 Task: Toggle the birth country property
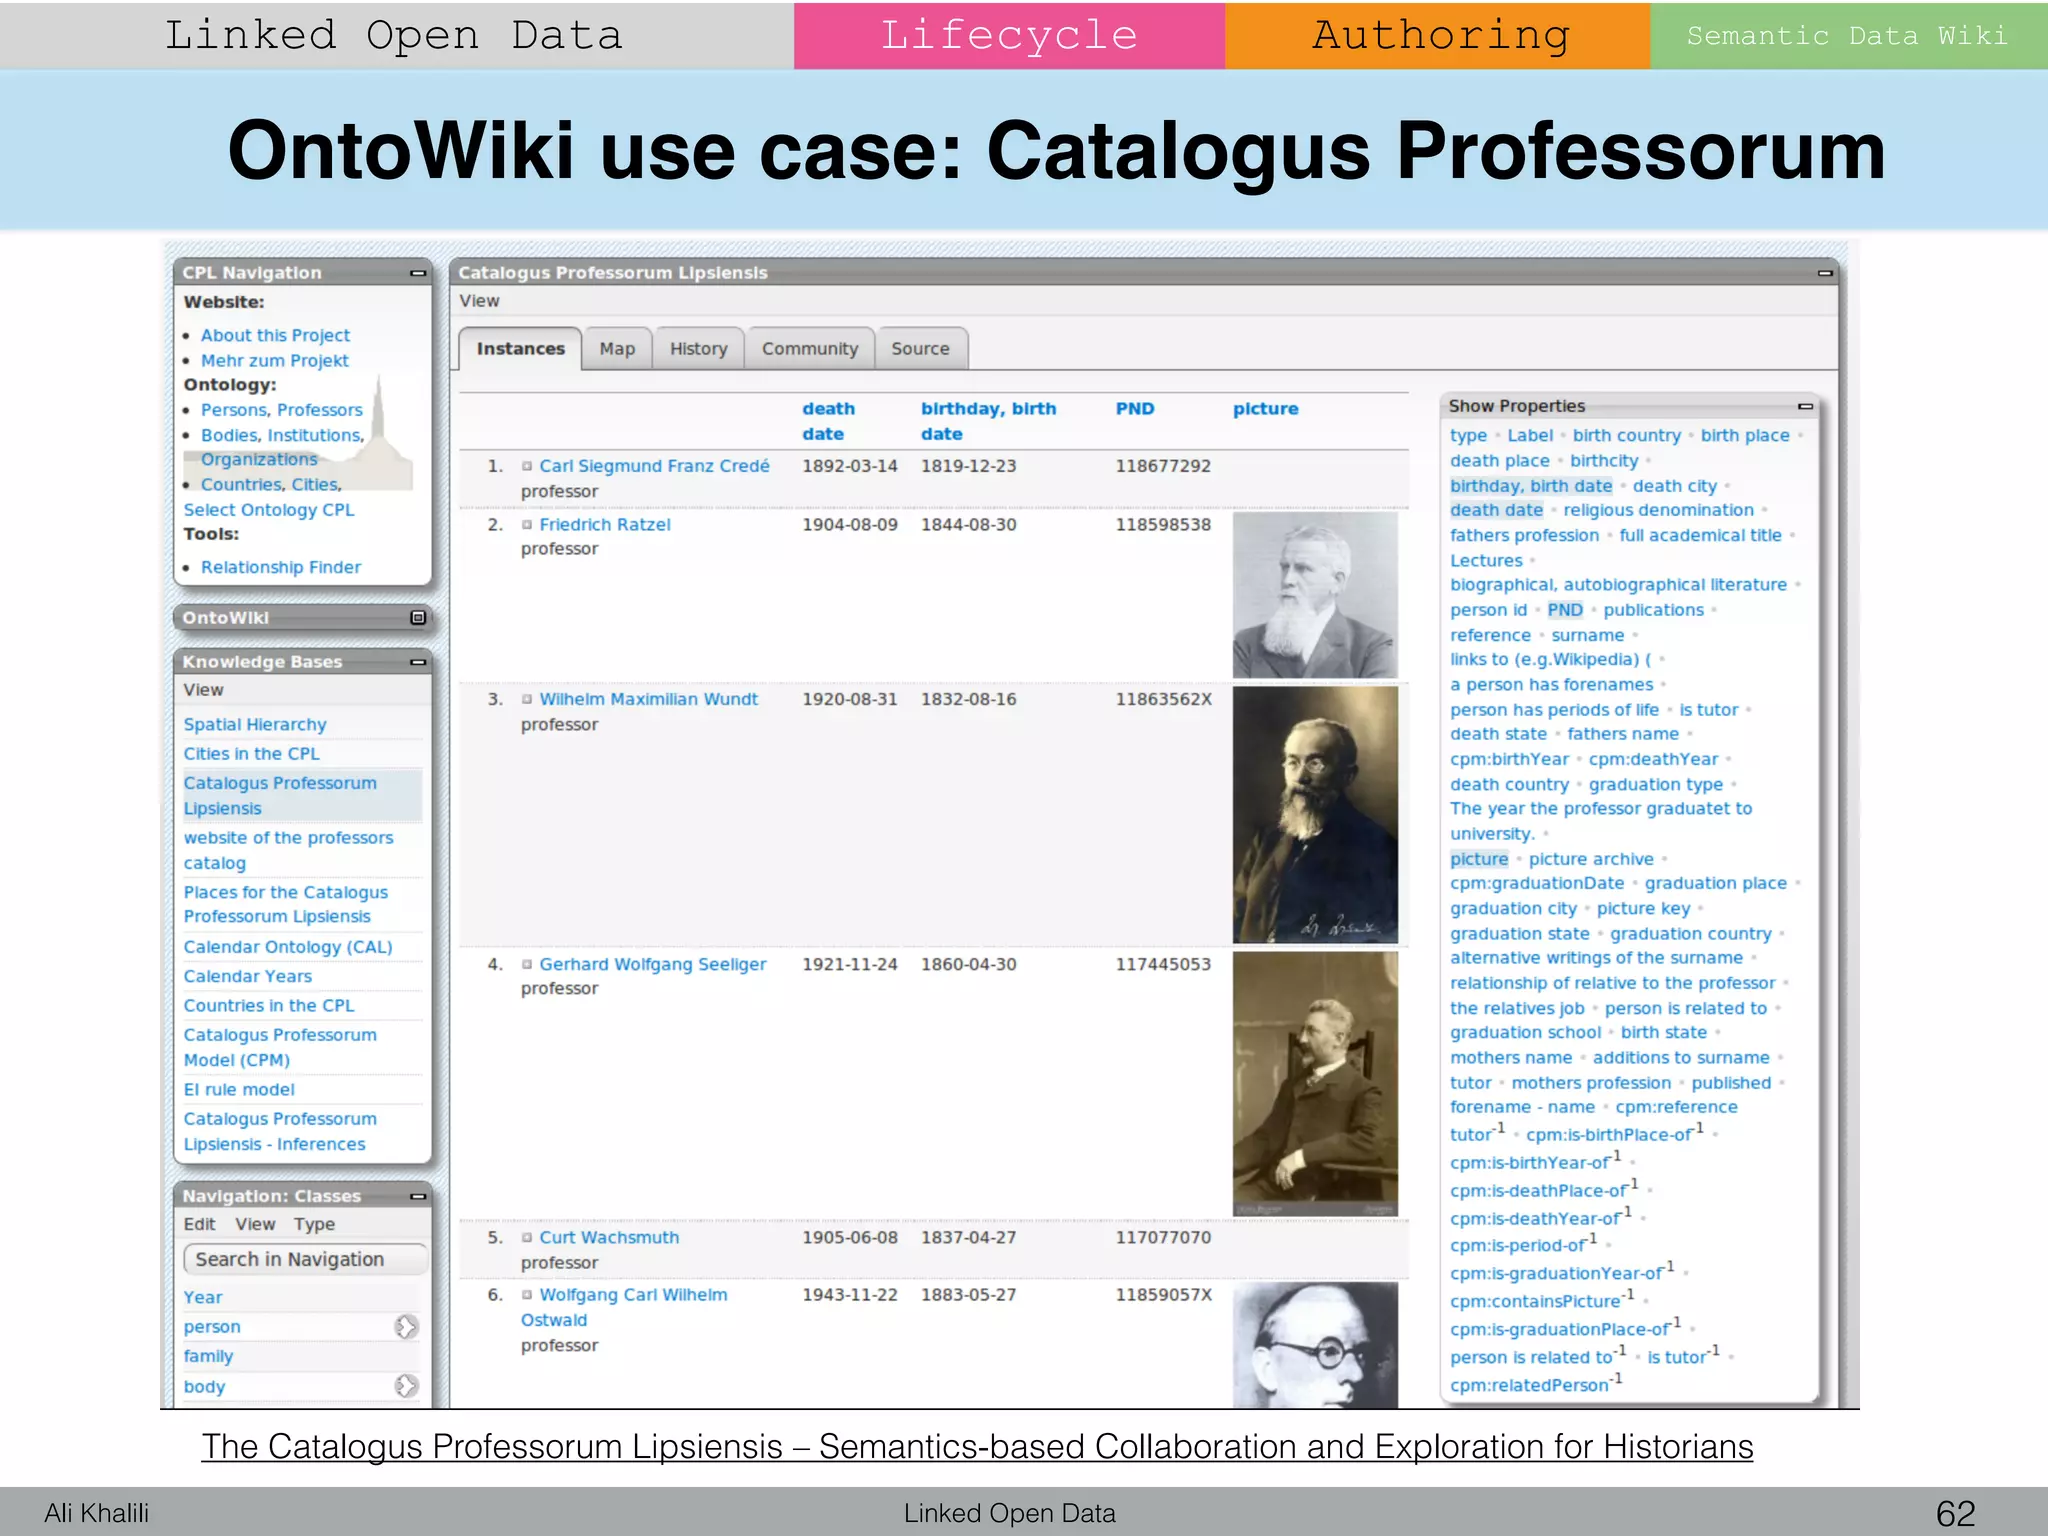coord(1626,436)
